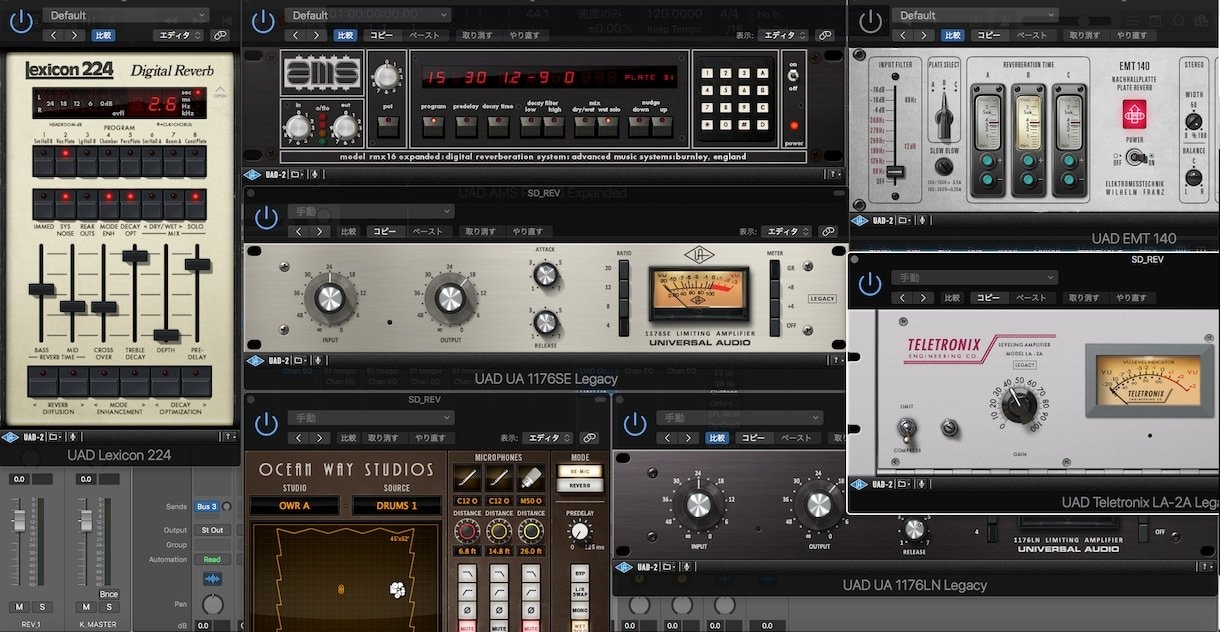Toggle the AMS RMX16 plugin power icon
This screenshot has width=1220, height=632.
(264, 23)
